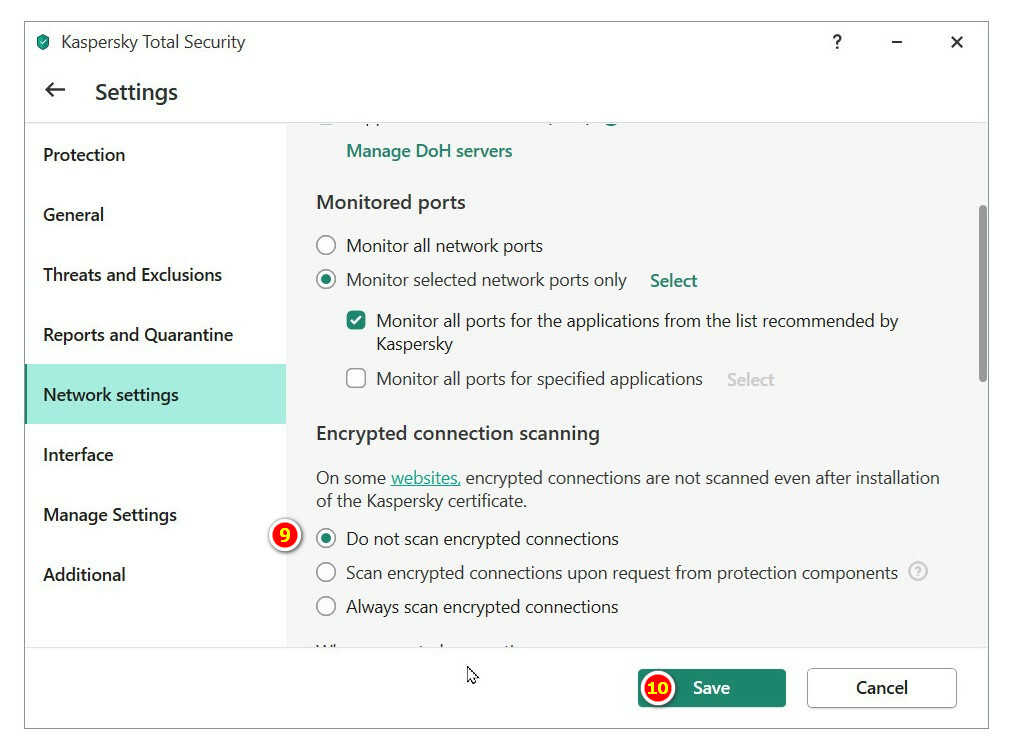Screen dimensions: 1014x748
Task: Open the websites link
Action: 426,478
